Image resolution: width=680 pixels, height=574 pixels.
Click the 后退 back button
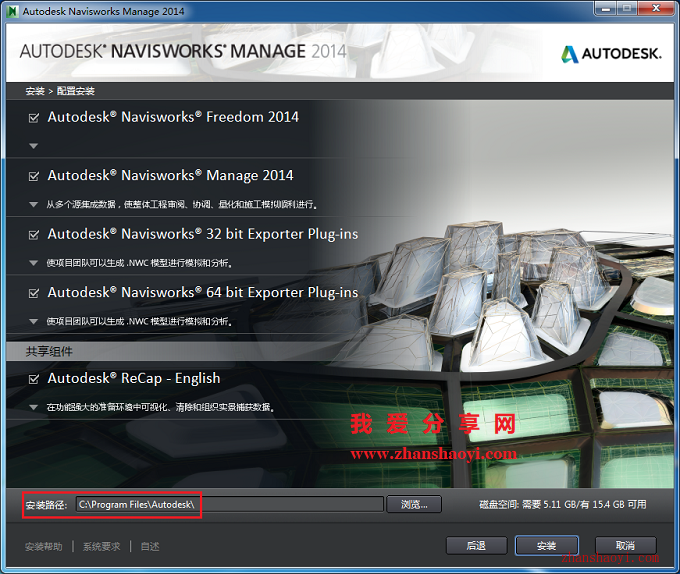click(x=476, y=546)
